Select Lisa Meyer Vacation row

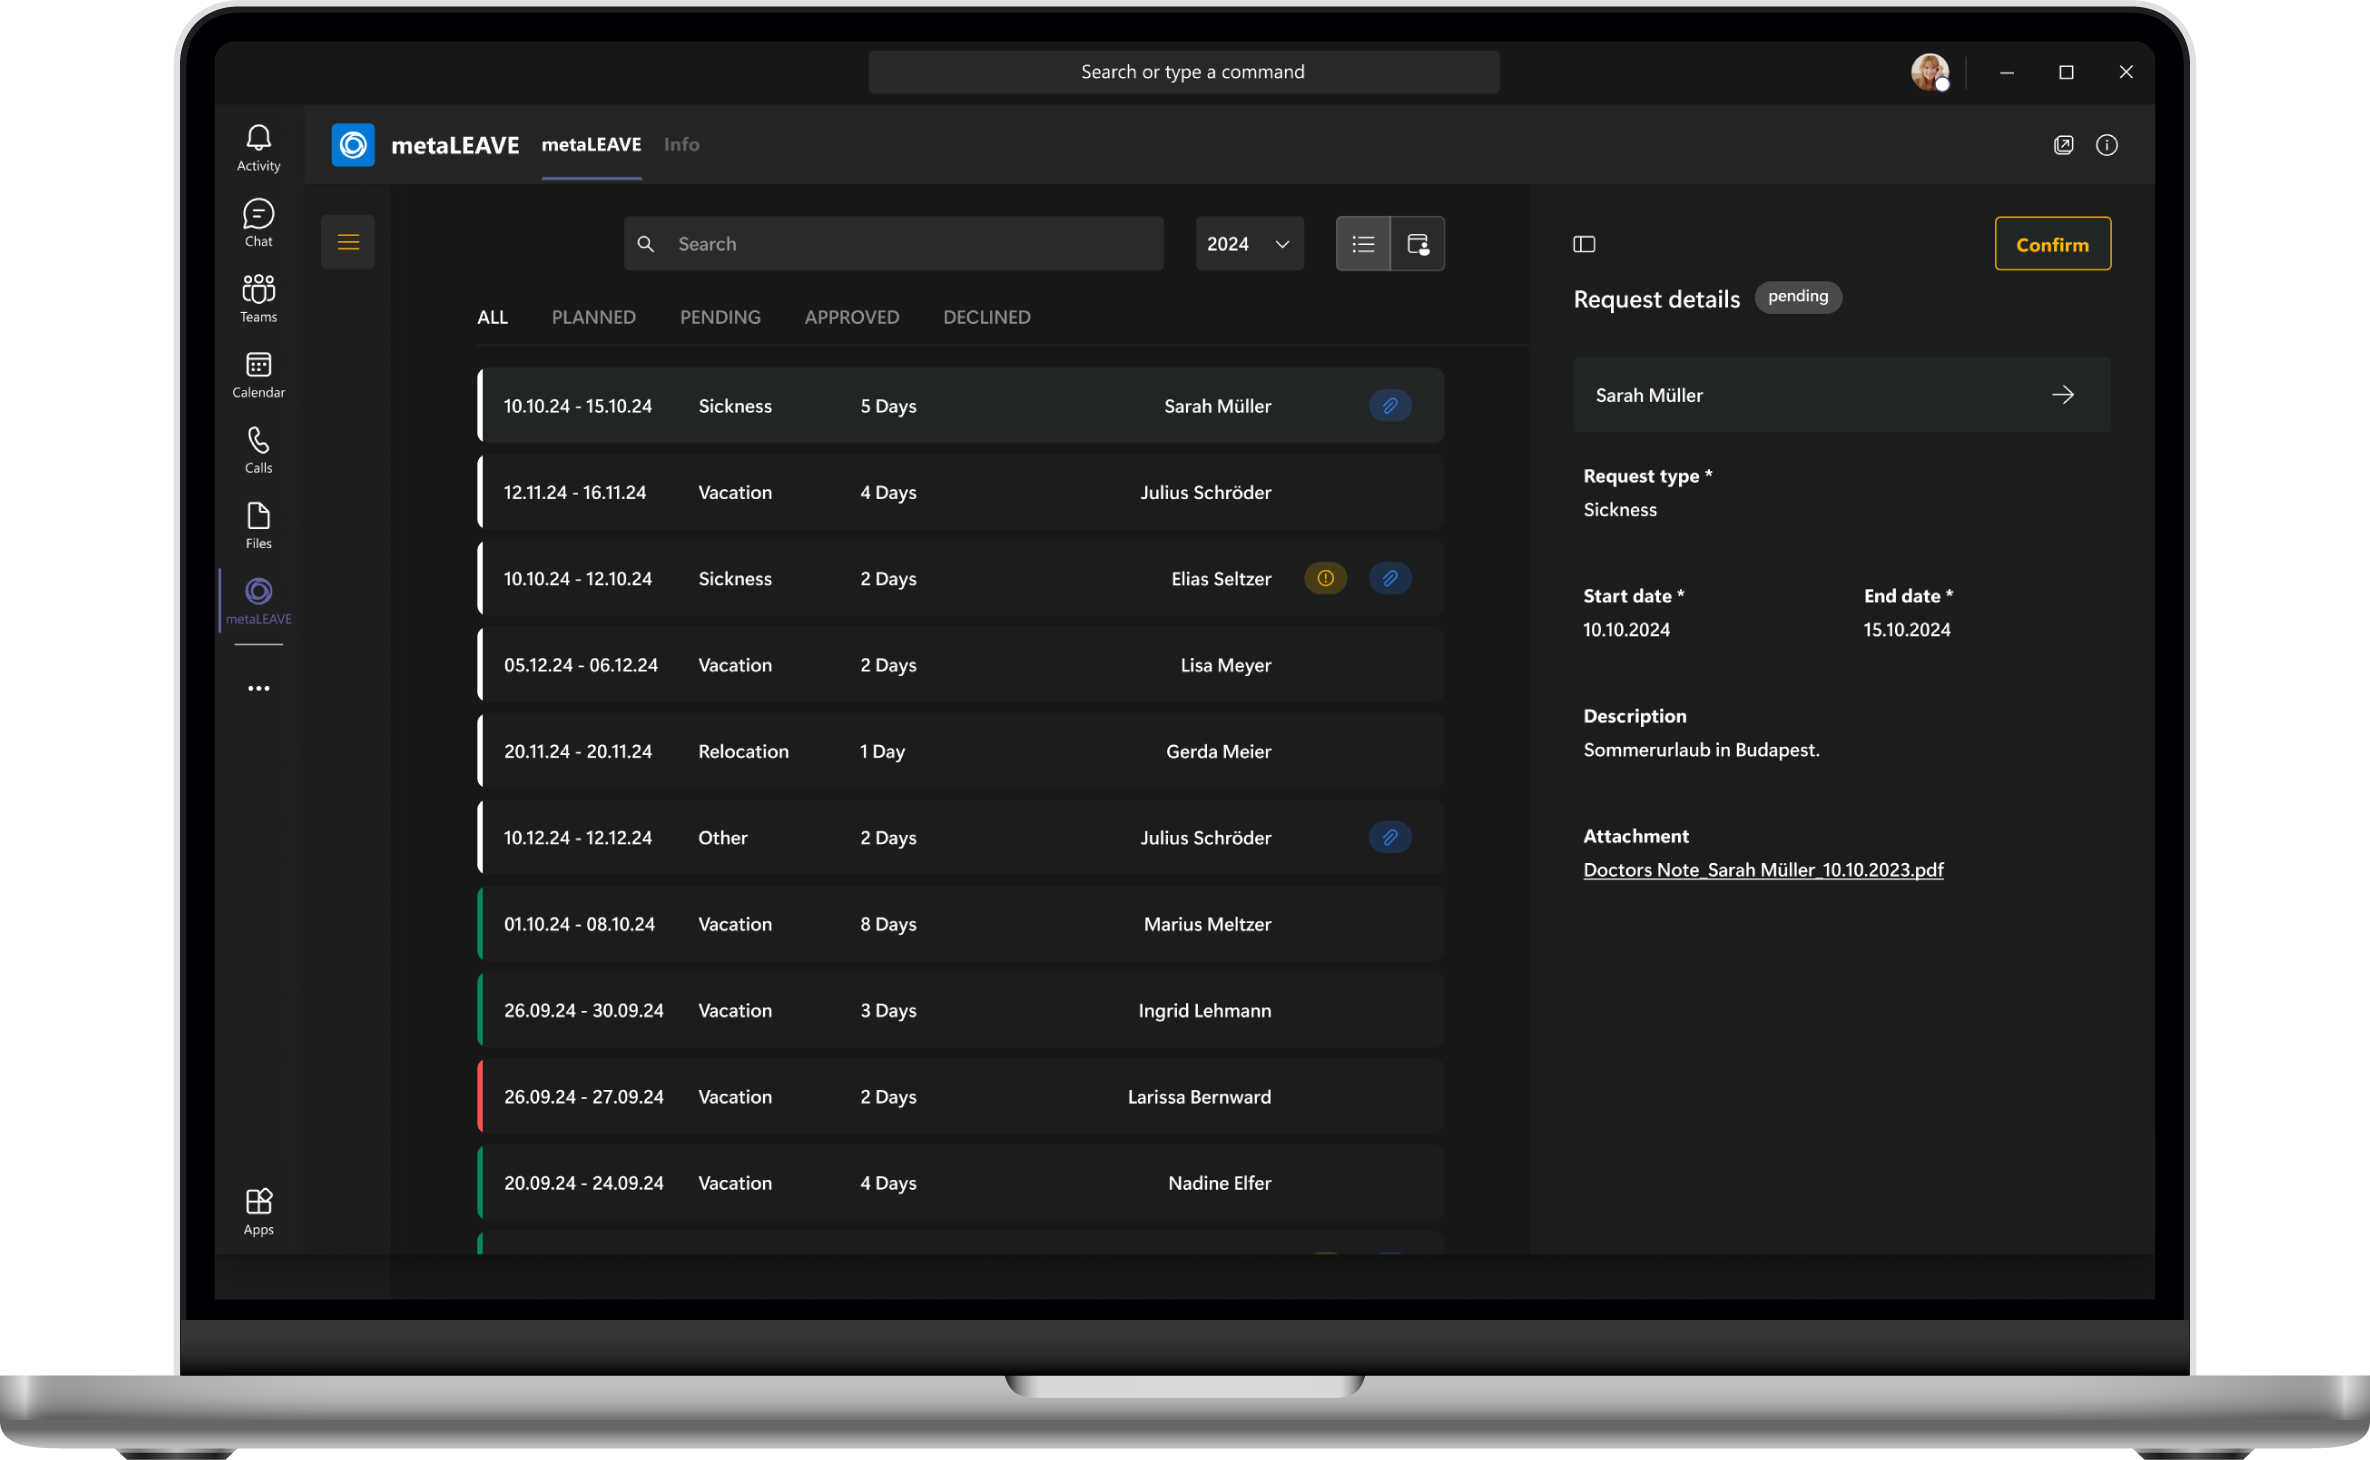click(x=960, y=665)
